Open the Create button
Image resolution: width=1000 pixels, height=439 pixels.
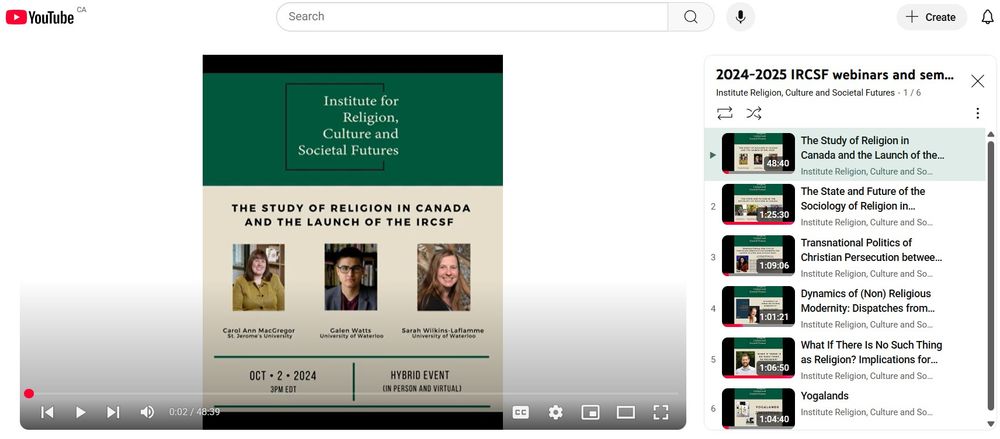tap(931, 17)
